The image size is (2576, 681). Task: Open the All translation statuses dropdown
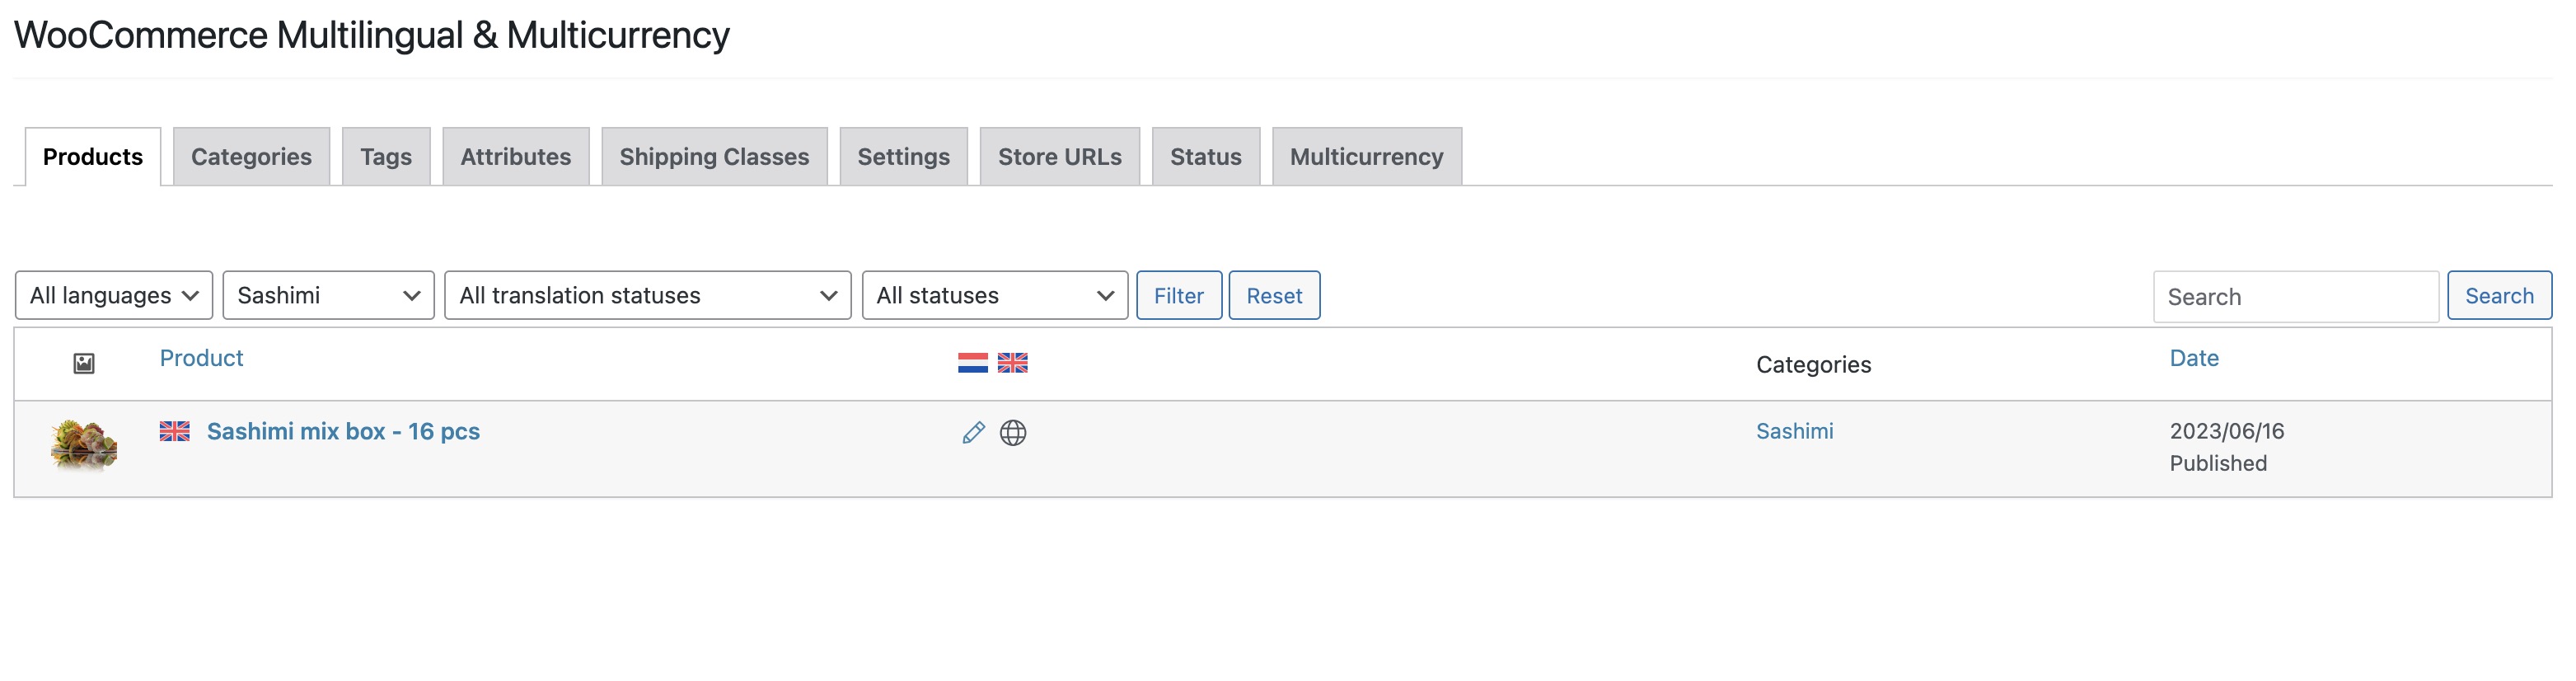647,295
